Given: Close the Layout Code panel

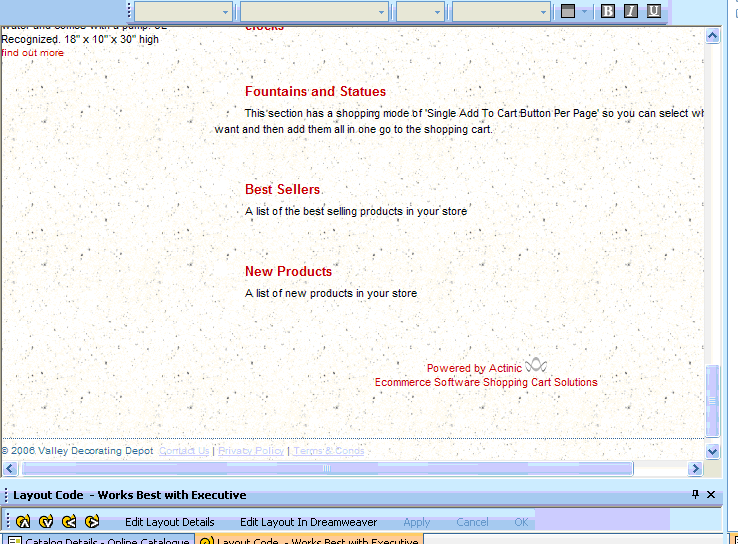Looking at the screenshot, I should coord(711,495).
